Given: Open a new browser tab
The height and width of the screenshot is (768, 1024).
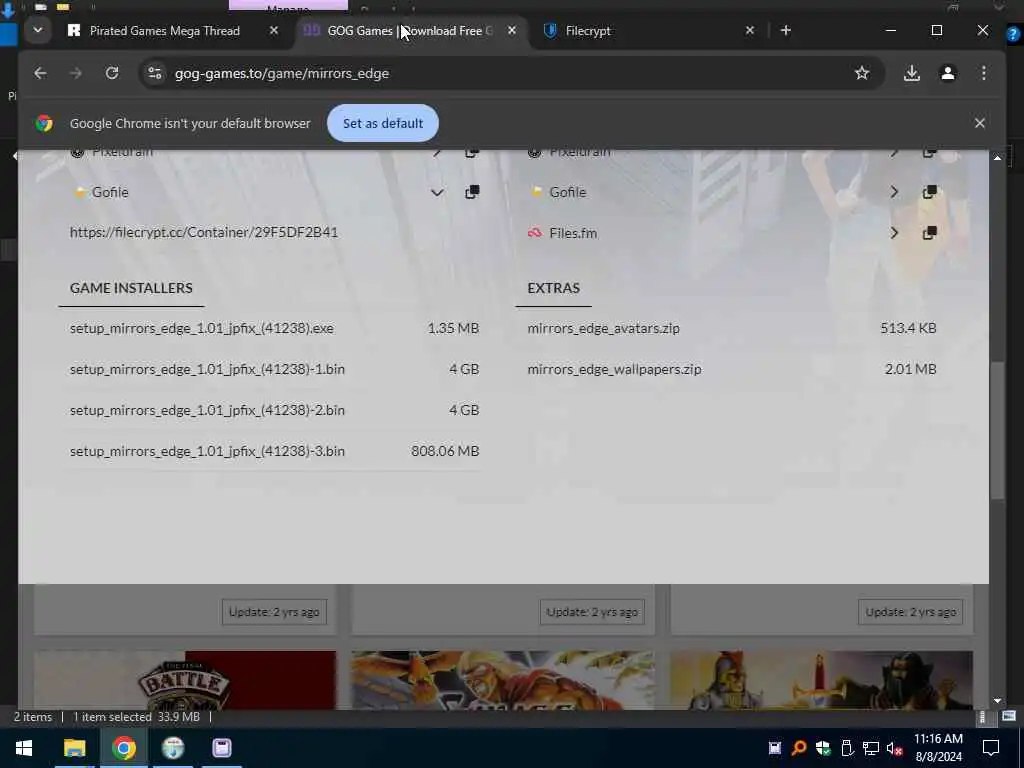Looking at the screenshot, I should (x=786, y=31).
